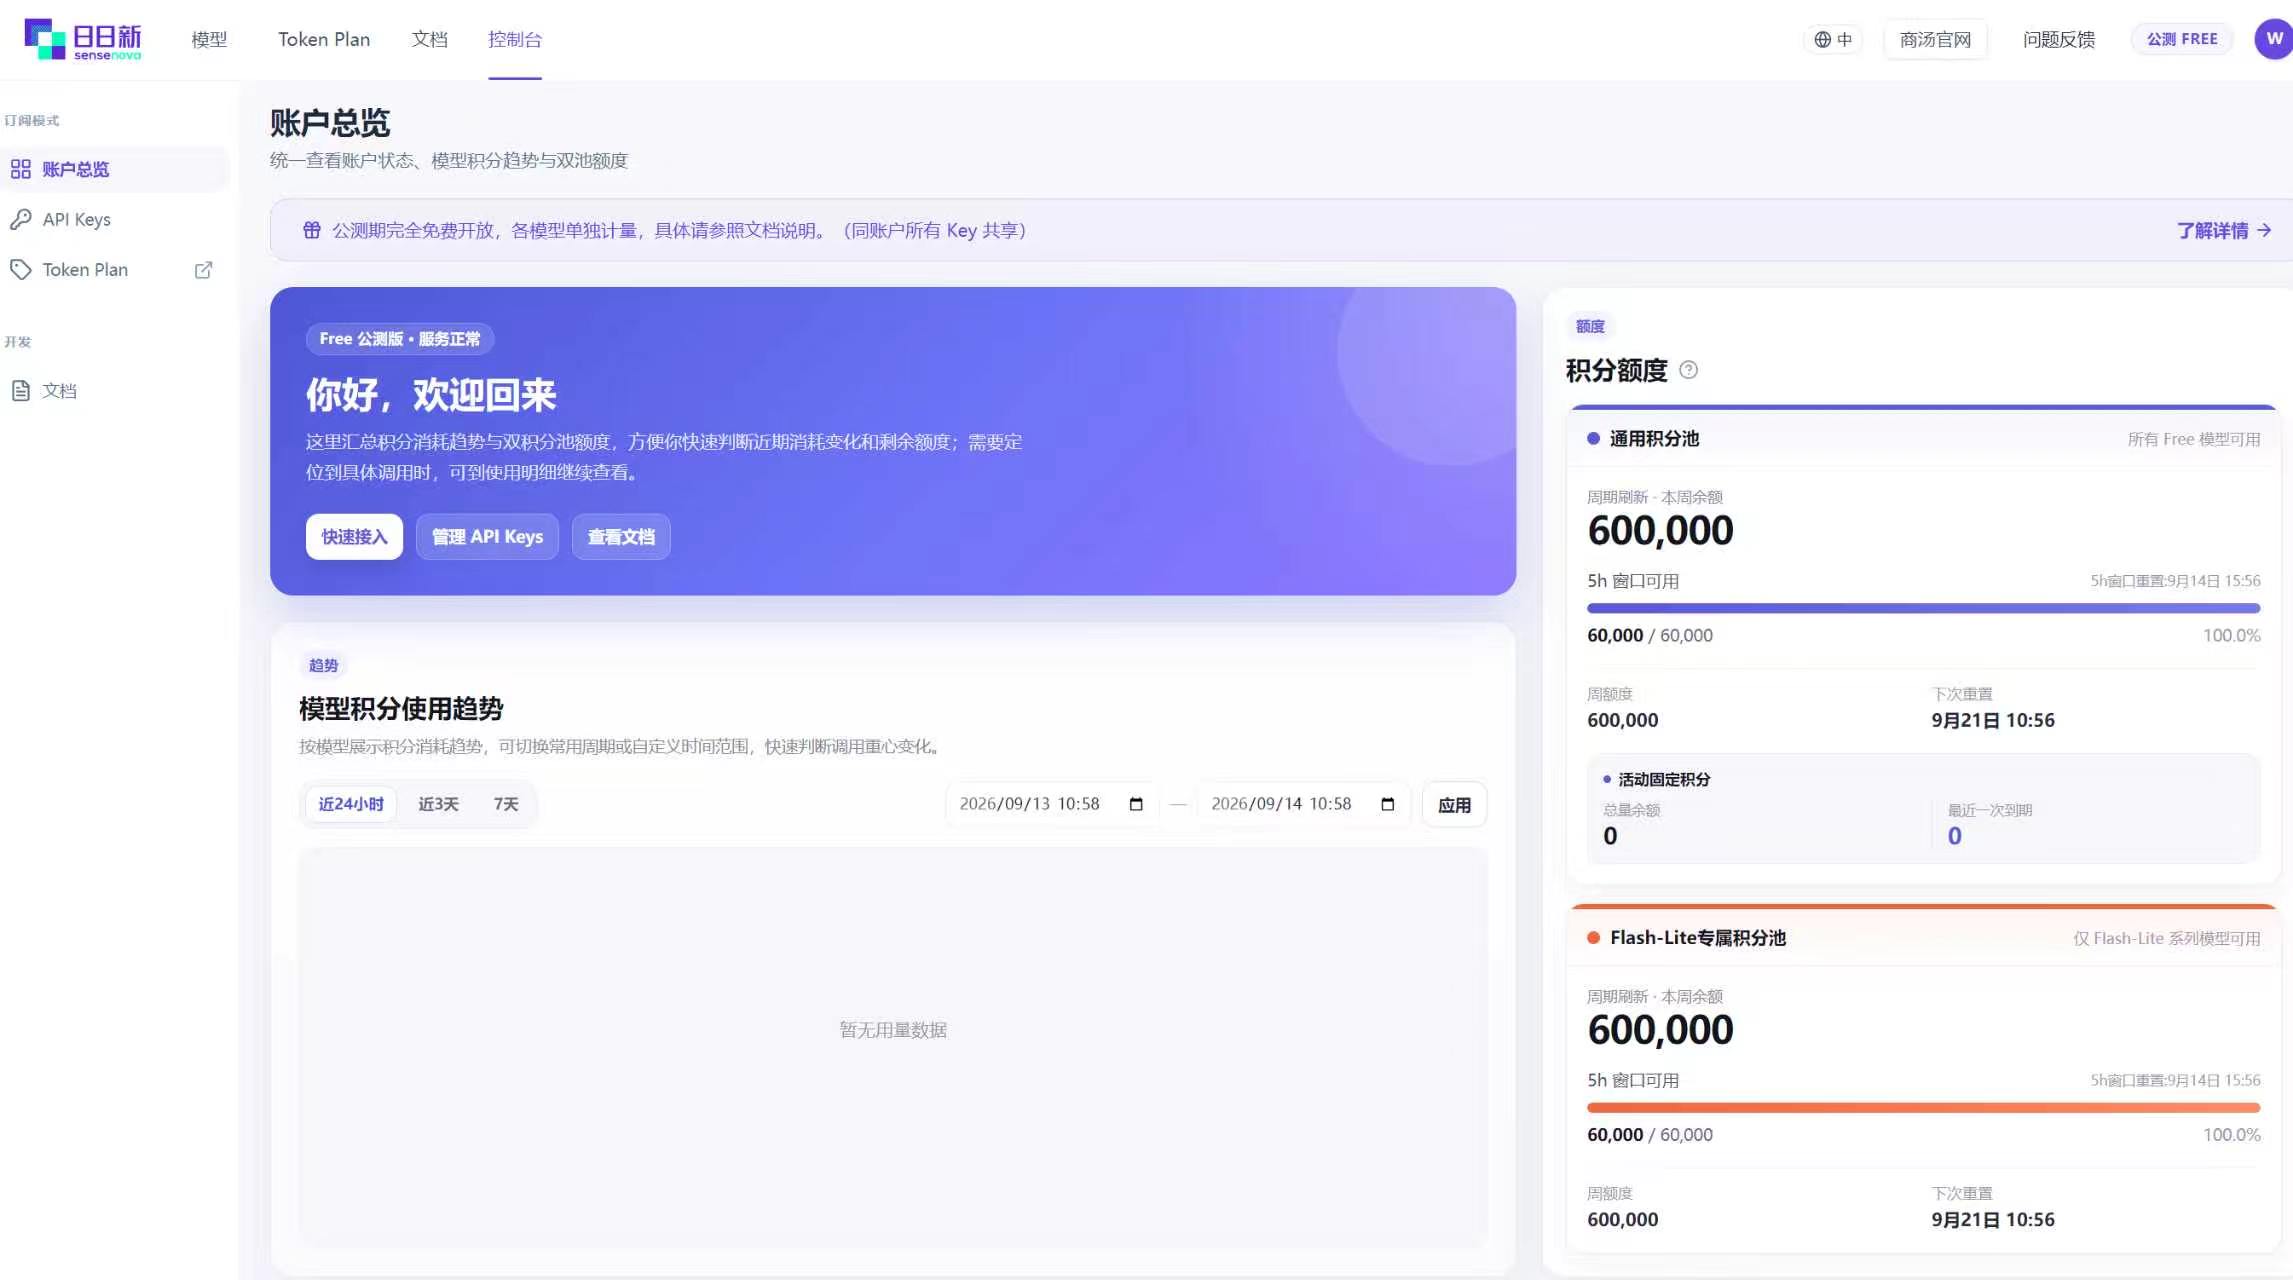The width and height of the screenshot is (2293, 1280).
Task: Click the 模型积分使用趋势 heading
Action: 401,709
